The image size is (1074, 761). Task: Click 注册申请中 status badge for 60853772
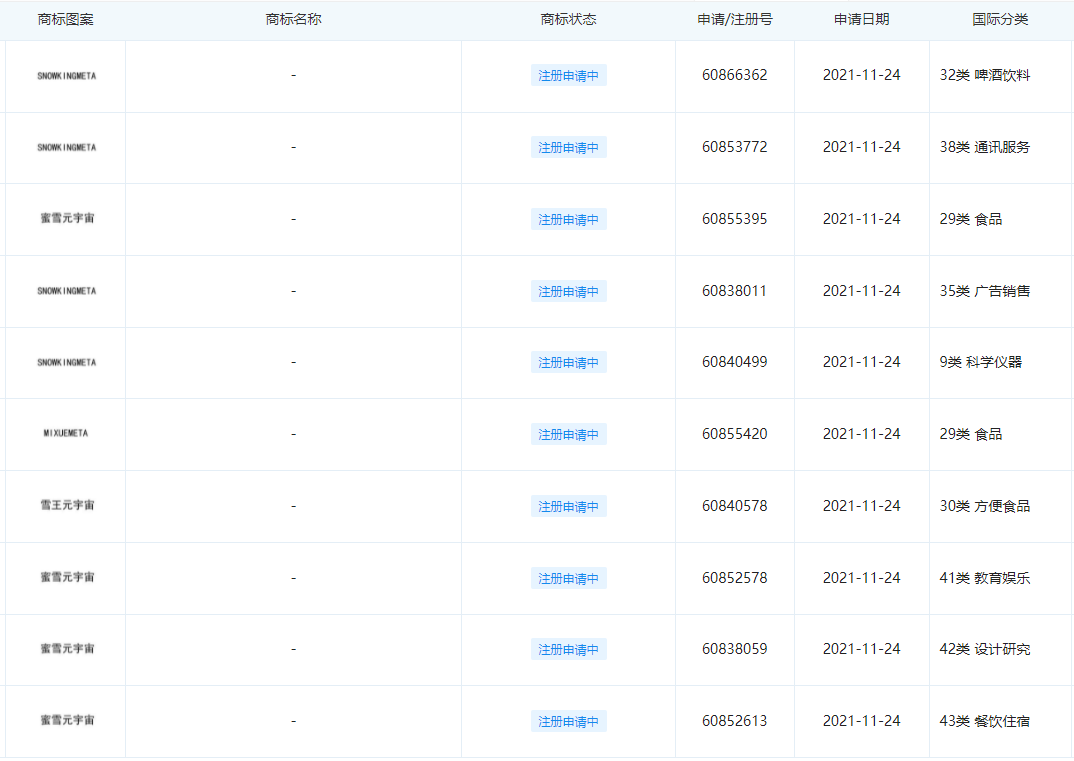[x=569, y=147]
